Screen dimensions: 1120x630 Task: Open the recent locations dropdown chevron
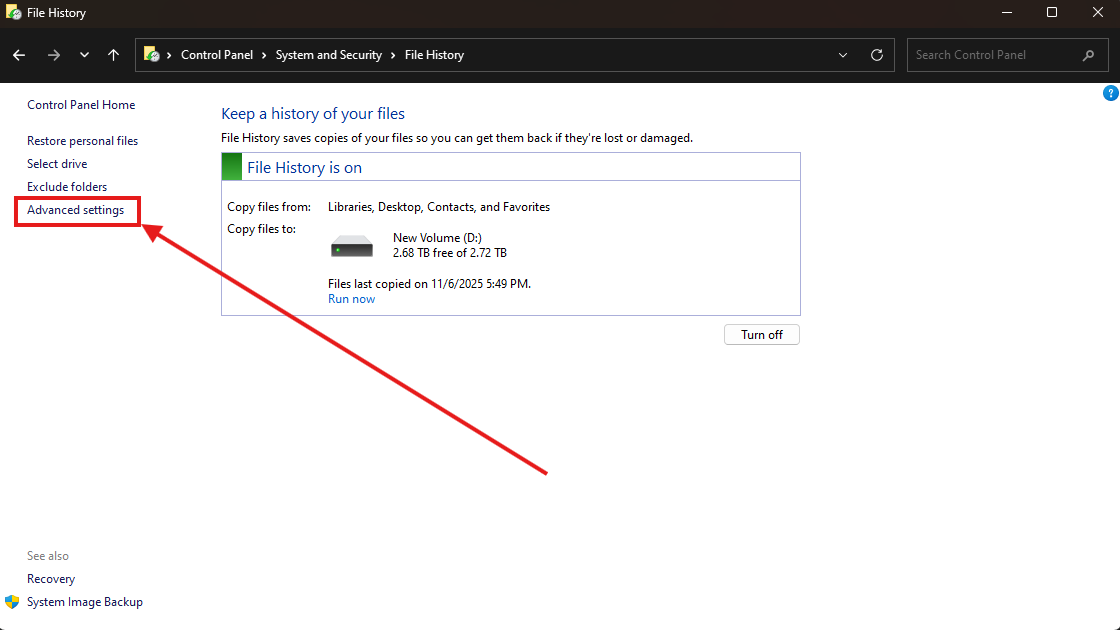point(84,55)
